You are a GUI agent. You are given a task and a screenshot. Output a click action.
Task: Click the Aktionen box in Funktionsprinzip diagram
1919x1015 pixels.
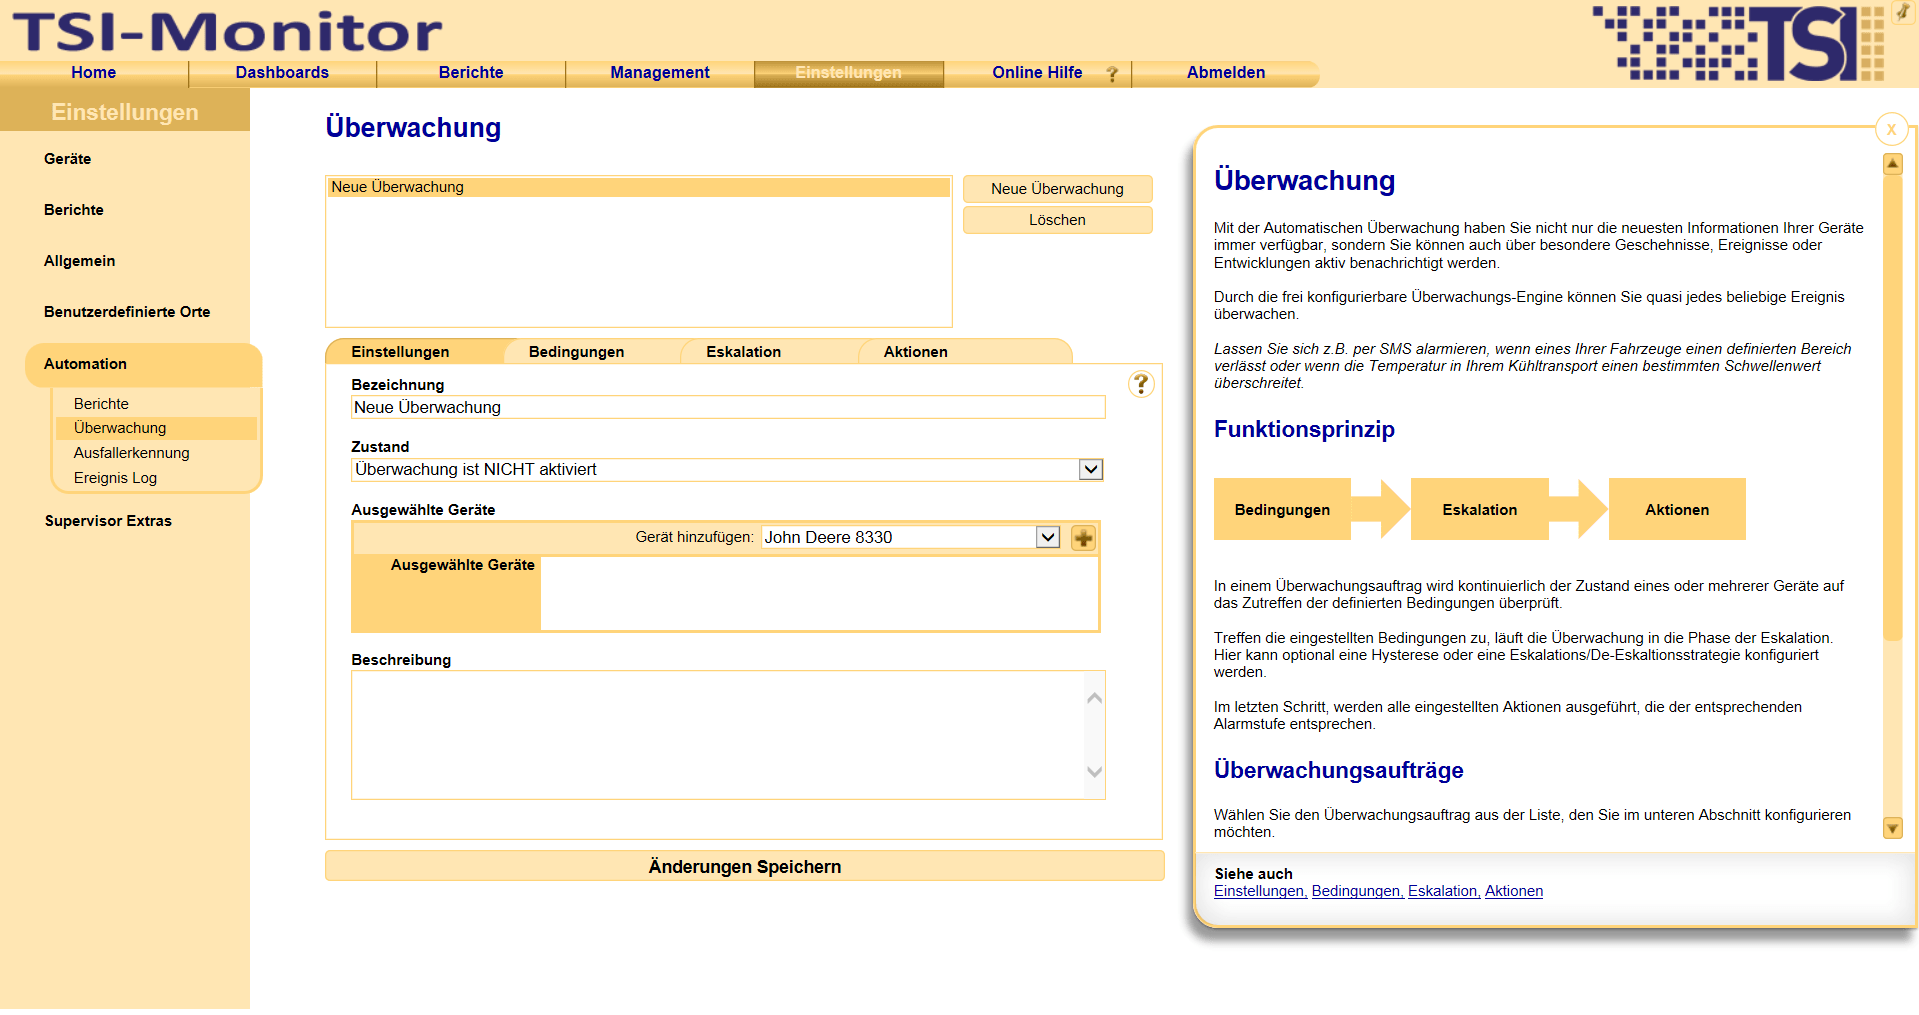coord(1677,510)
